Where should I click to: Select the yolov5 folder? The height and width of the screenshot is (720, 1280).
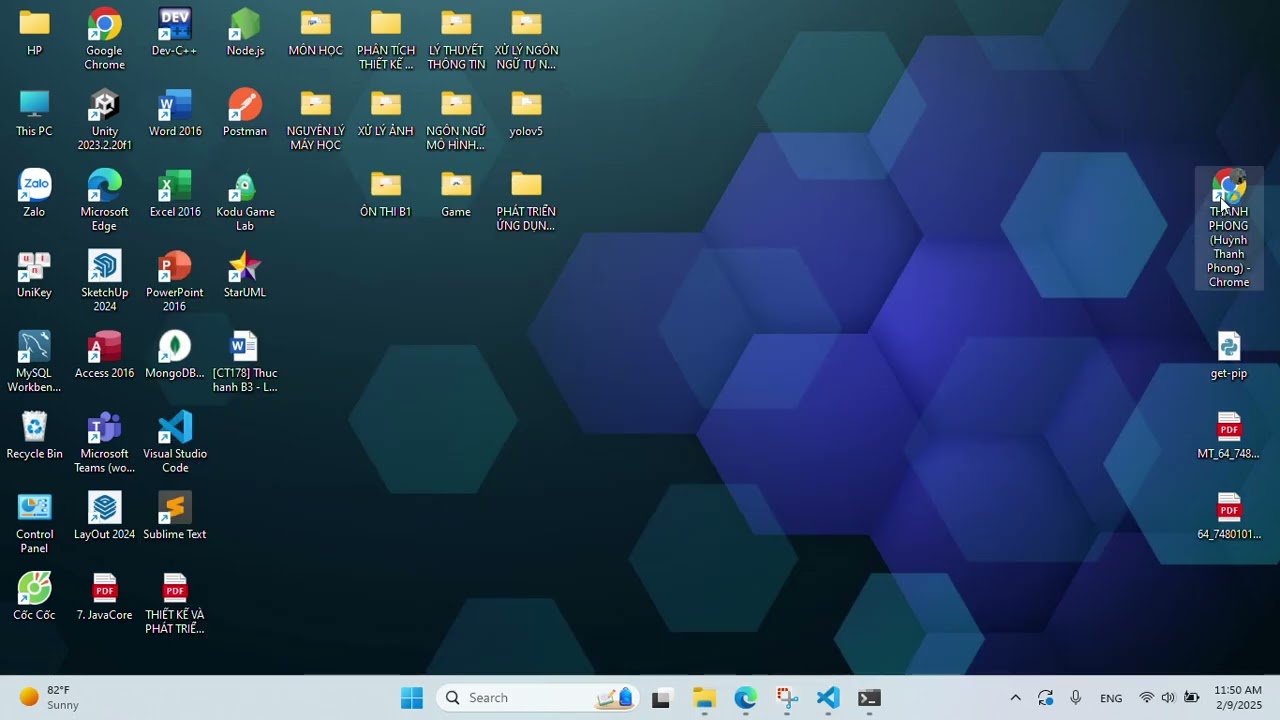pyautogui.click(x=526, y=114)
